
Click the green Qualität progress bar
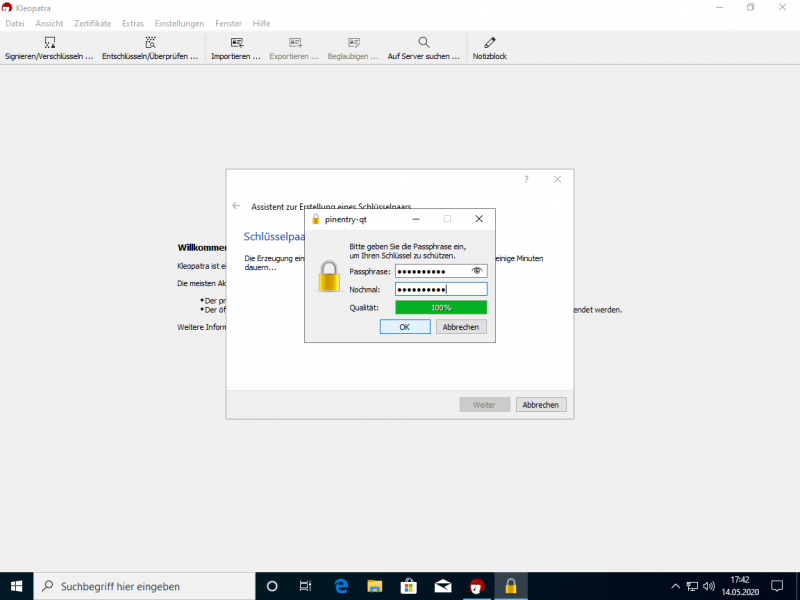[x=440, y=307]
